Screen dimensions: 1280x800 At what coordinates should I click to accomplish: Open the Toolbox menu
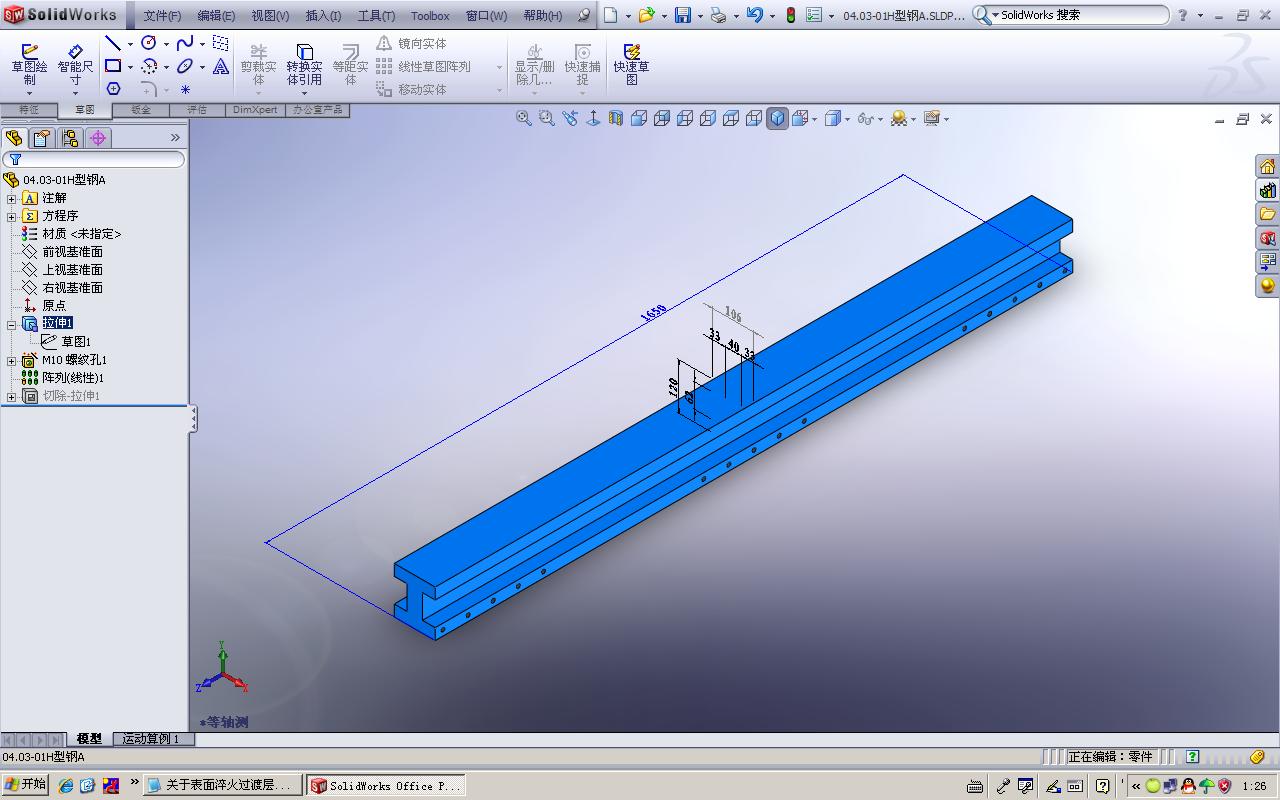(x=430, y=16)
